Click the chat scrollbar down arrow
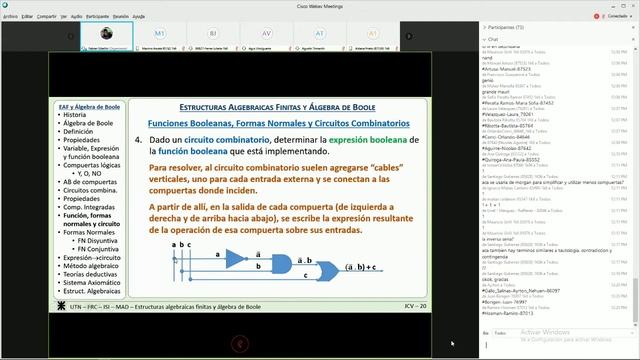The height and width of the screenshot is (360, 640). point(635,325)
